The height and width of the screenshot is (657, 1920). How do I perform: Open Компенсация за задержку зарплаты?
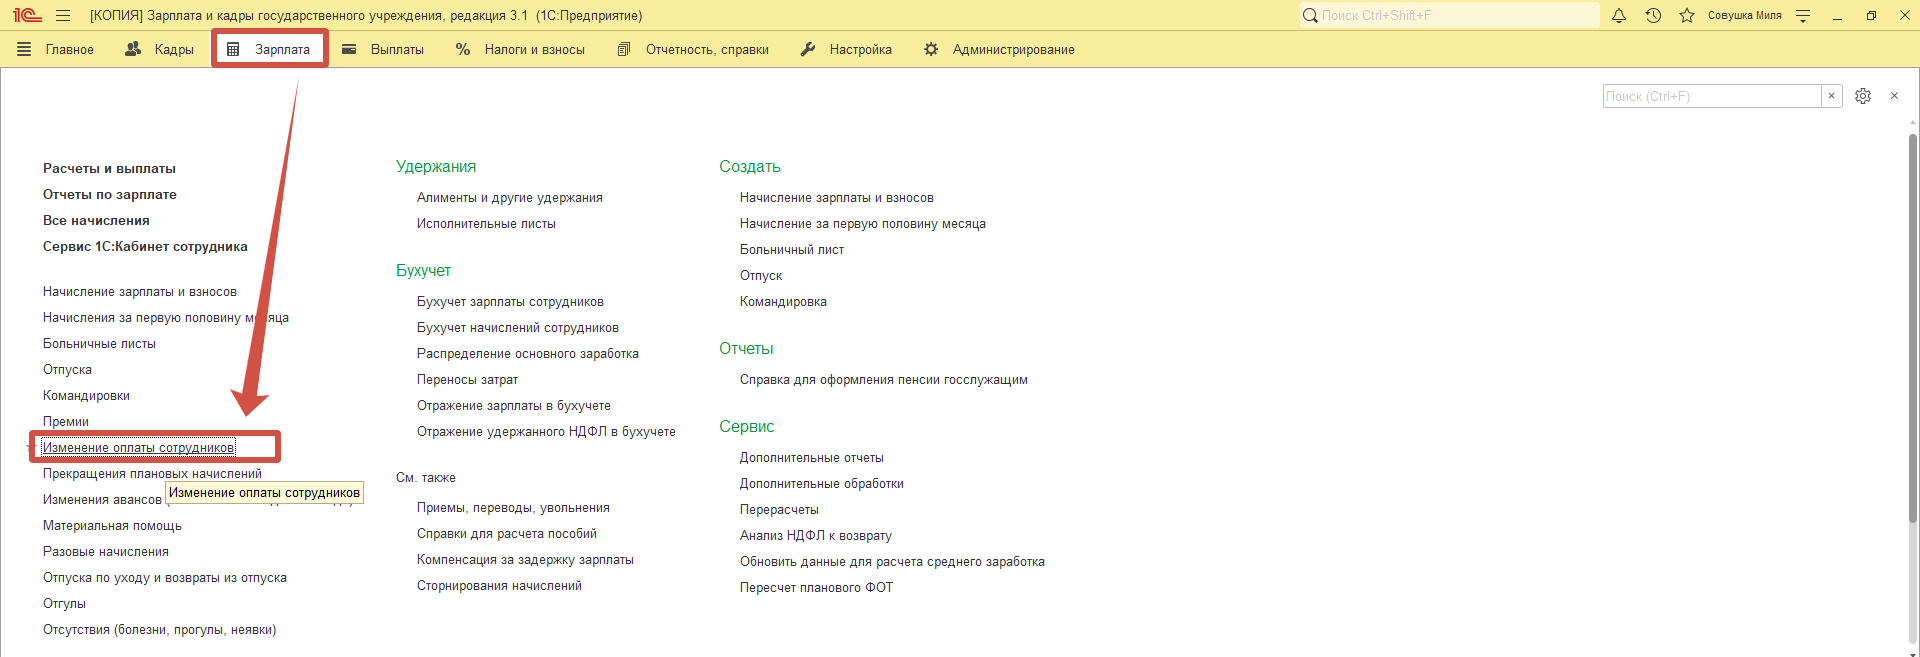tap(525, 560)
